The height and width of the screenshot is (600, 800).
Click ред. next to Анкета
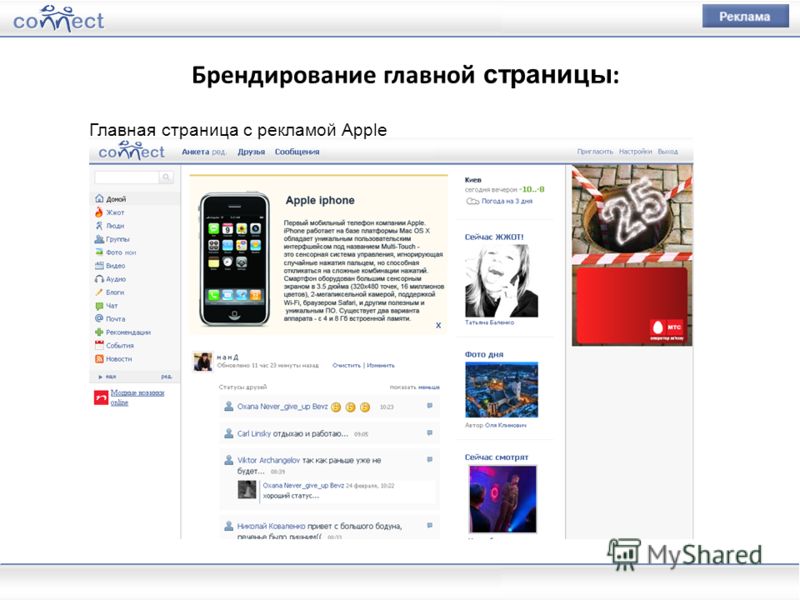coord(219,152)
